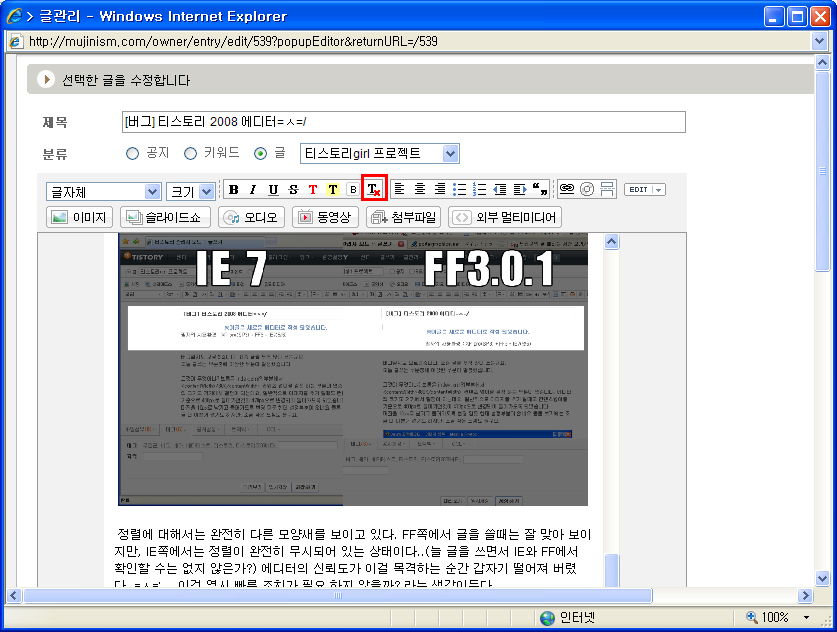837x632 pixels.
Task: Click the URL text in the address bar
Action: [233, 41]
